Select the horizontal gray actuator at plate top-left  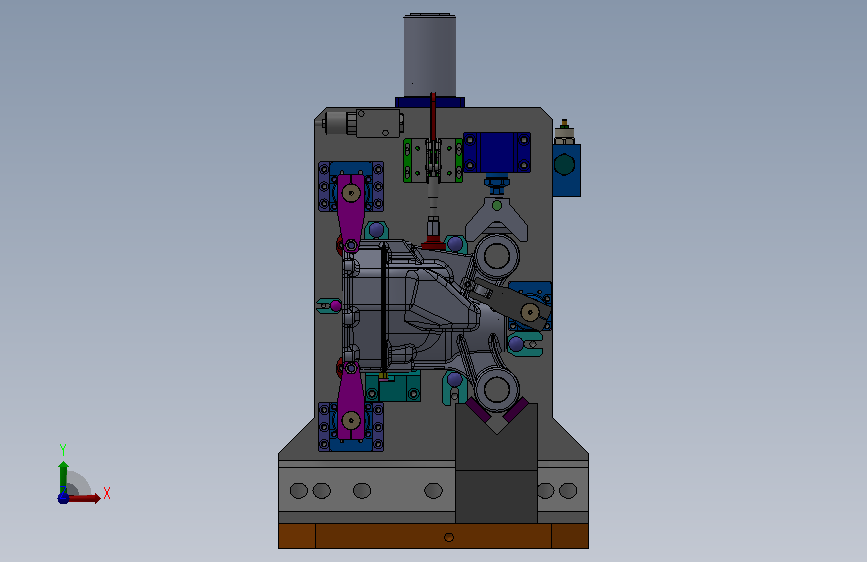point(363,123)
